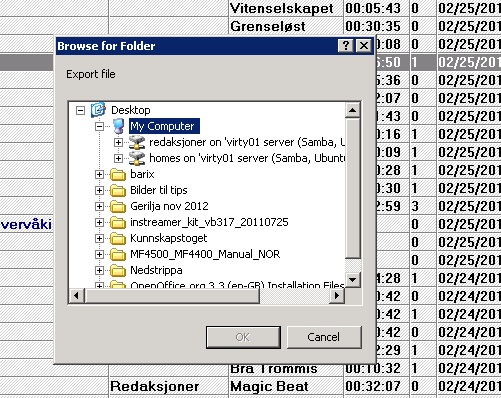
Task: Click the help question mark button
Action: point(346,46)
